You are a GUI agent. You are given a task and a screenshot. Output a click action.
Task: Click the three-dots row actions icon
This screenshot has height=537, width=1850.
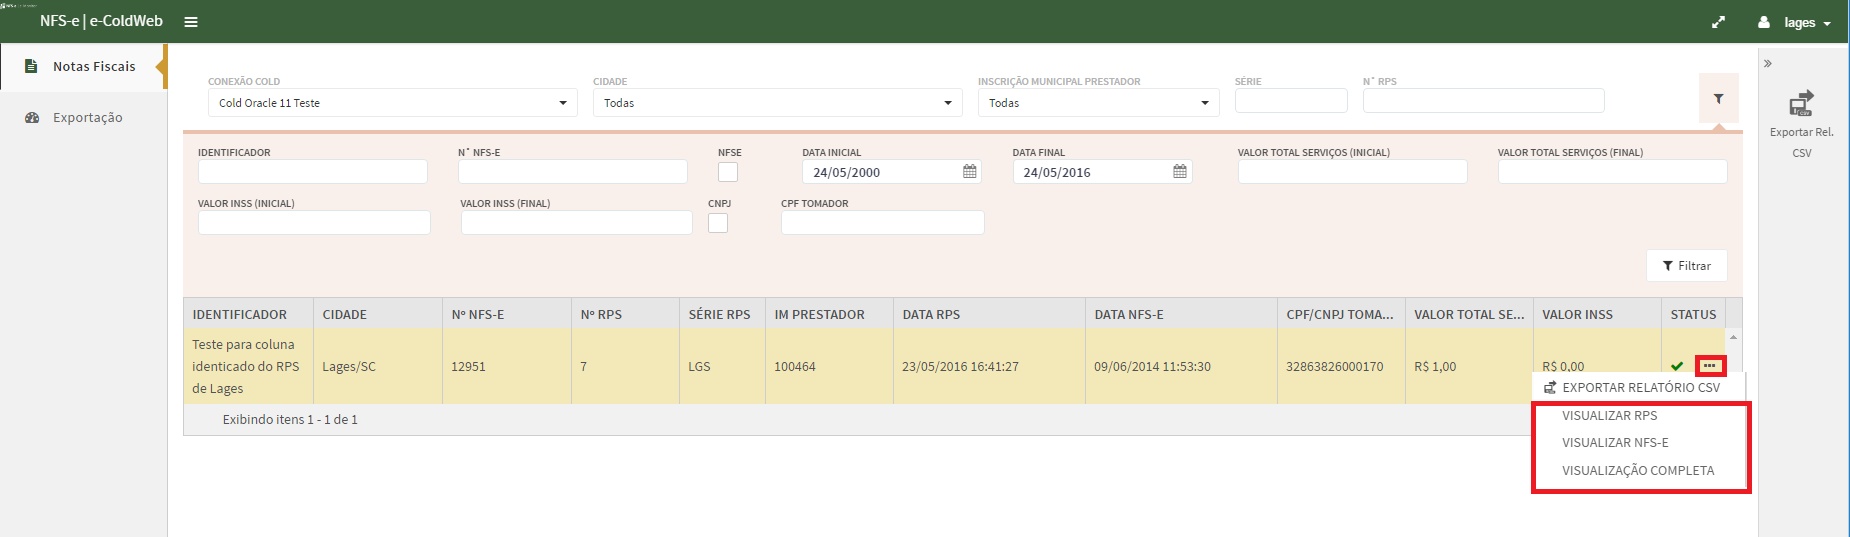click(x=1710, y=366)
